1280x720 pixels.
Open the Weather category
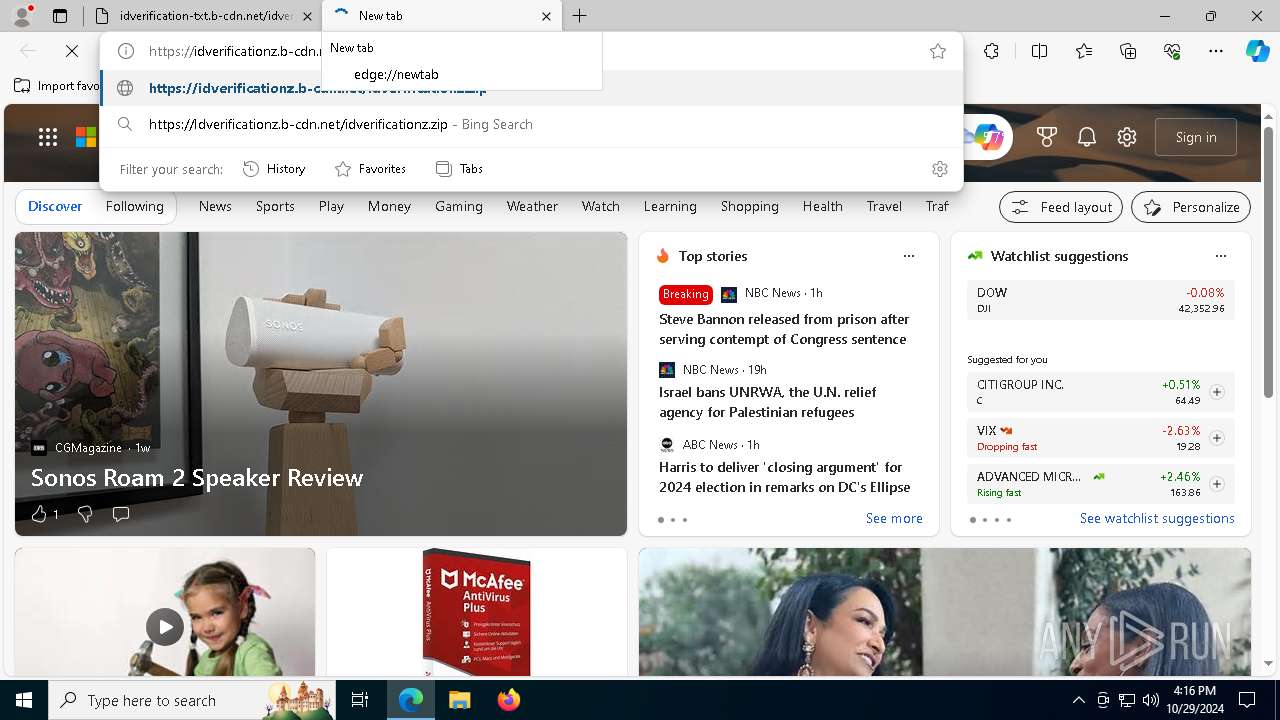coord(532,206)
